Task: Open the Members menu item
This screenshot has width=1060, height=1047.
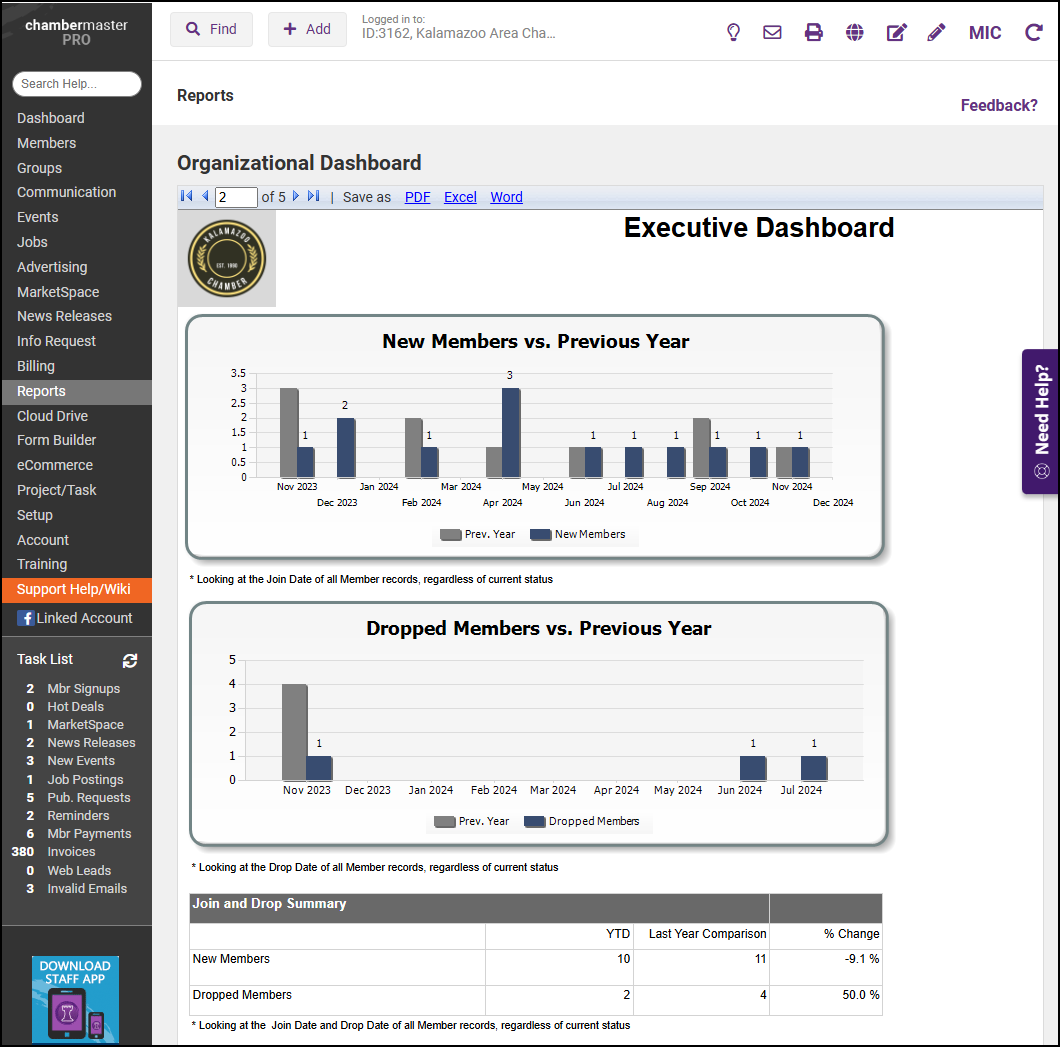Action: coord(46,143)
